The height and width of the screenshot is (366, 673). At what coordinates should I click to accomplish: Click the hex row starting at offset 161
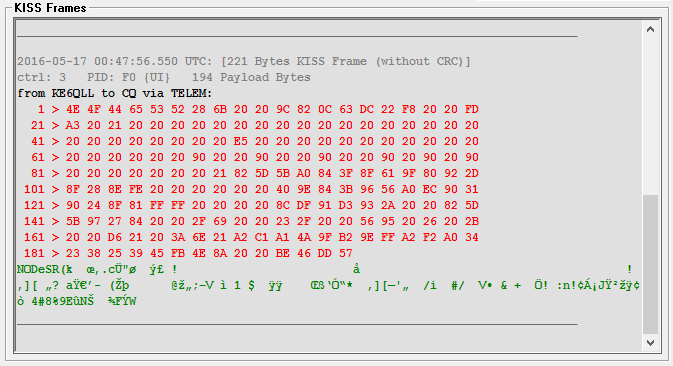pos(251,237)
